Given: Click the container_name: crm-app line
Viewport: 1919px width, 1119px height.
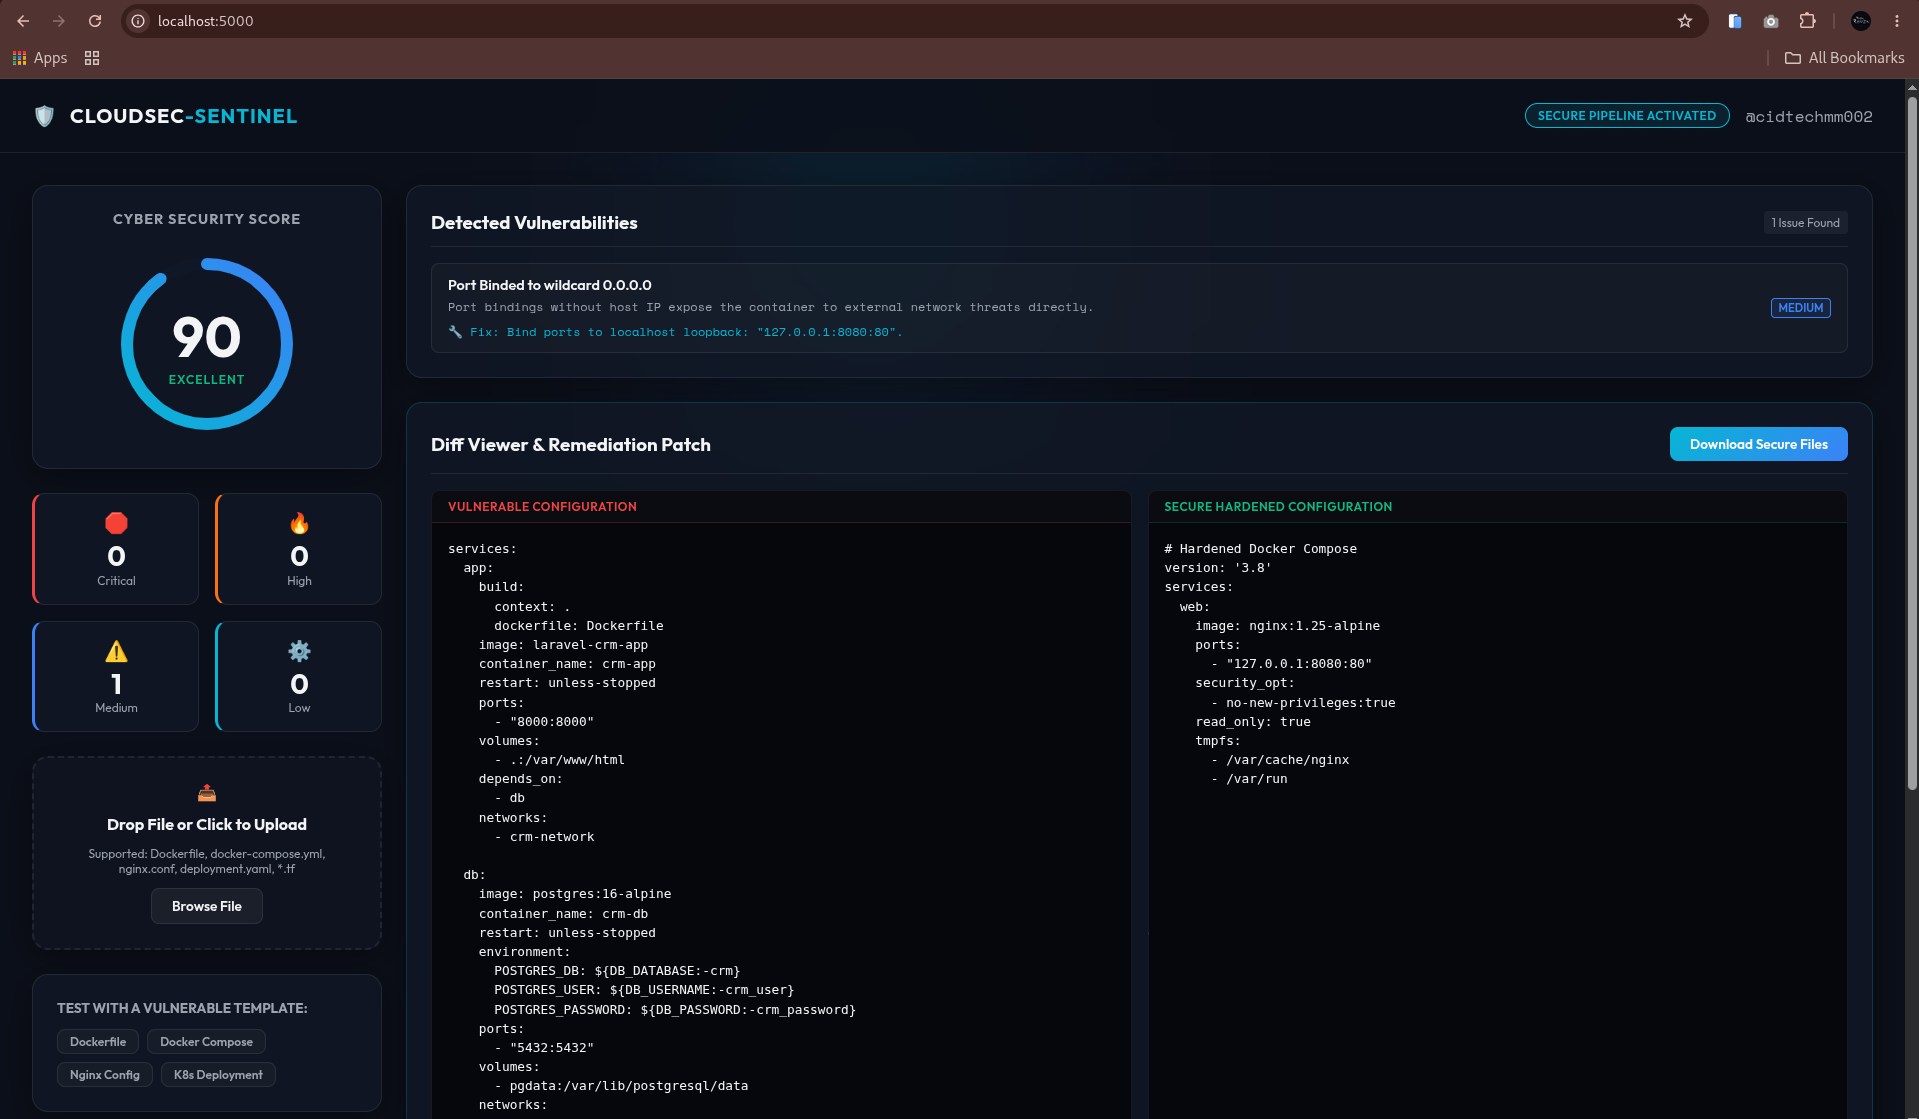Looking at the screenshot, I should pyautogui.click(x=567, y=664).
